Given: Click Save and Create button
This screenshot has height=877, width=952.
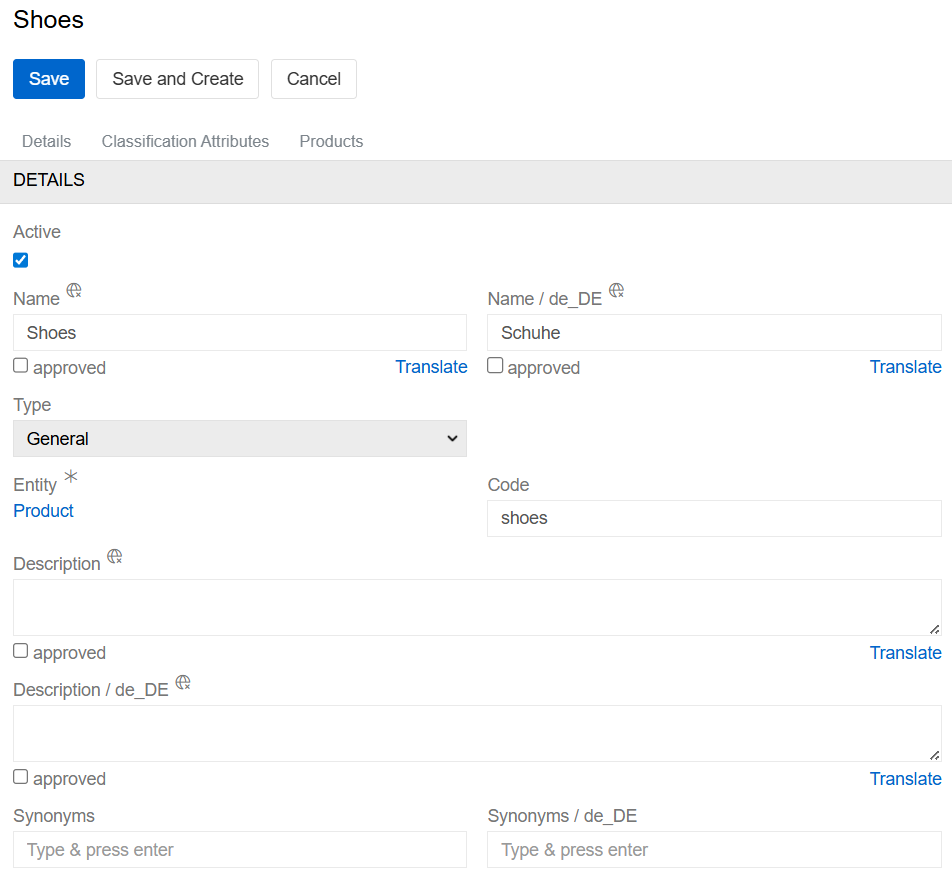Looking at the screenshot, I should [177, 79].
